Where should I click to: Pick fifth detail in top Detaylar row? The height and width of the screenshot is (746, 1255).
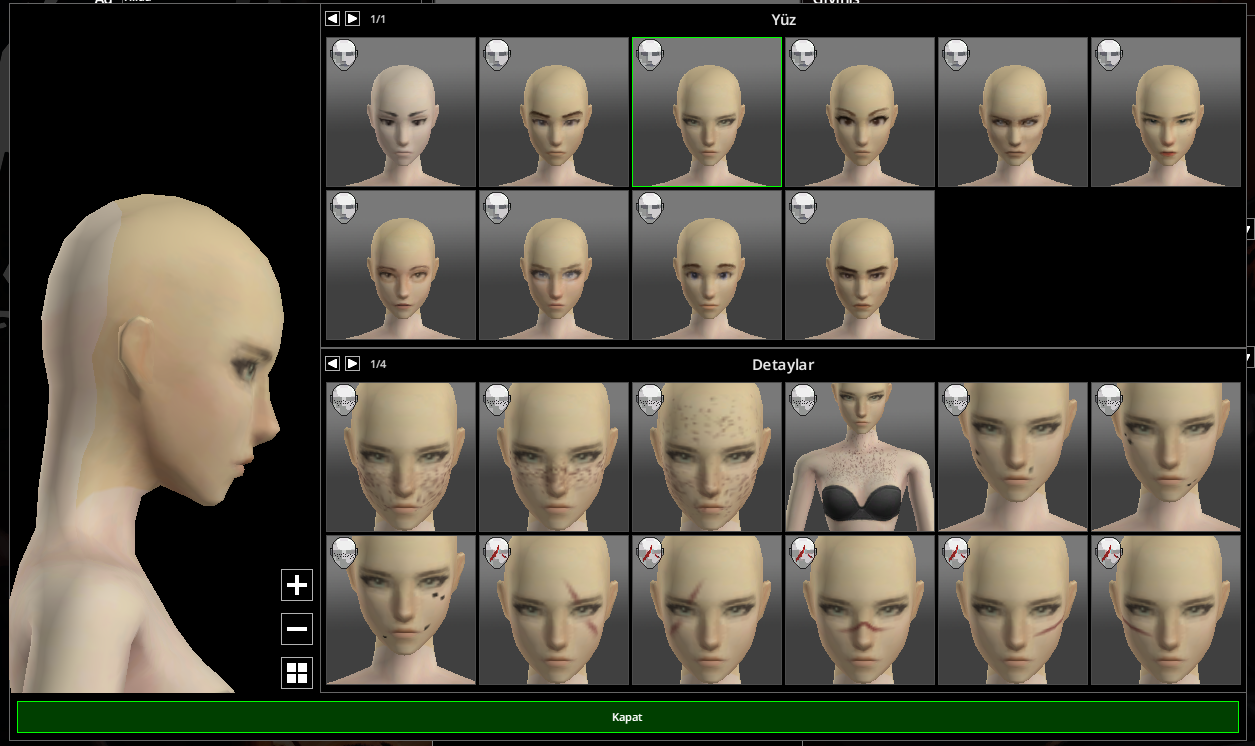click(x=1013, y=457)
